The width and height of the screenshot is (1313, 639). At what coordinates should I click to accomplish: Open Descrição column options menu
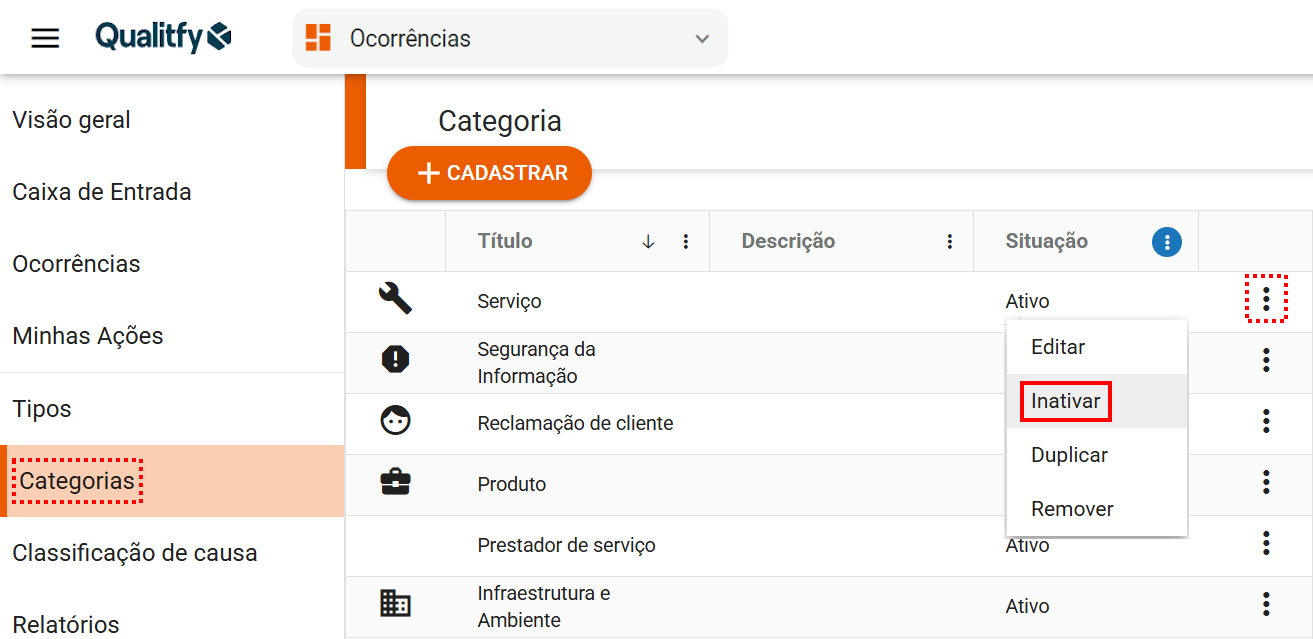949,241
